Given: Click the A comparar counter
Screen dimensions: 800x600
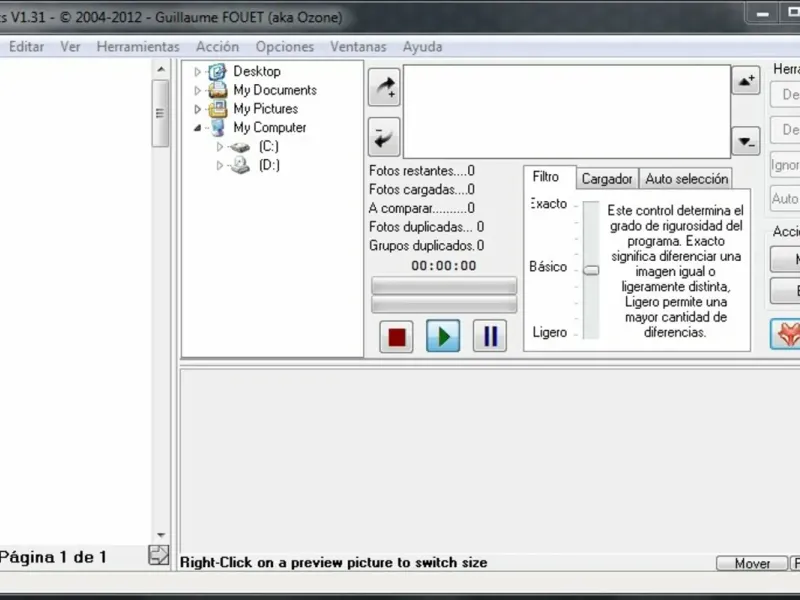Looking at the screenshot, I should pyautogui.click(x=421, y=208).
